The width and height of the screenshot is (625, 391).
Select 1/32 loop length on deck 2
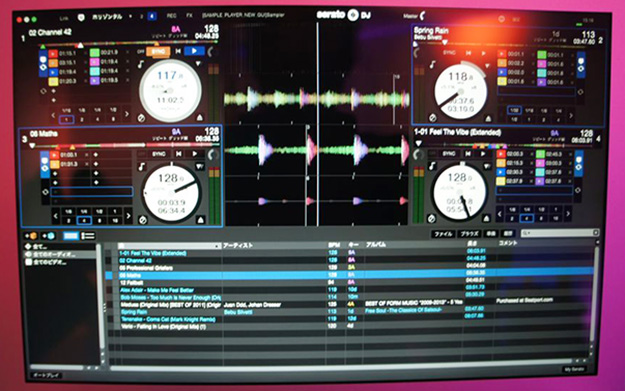(x=514, y=110)
